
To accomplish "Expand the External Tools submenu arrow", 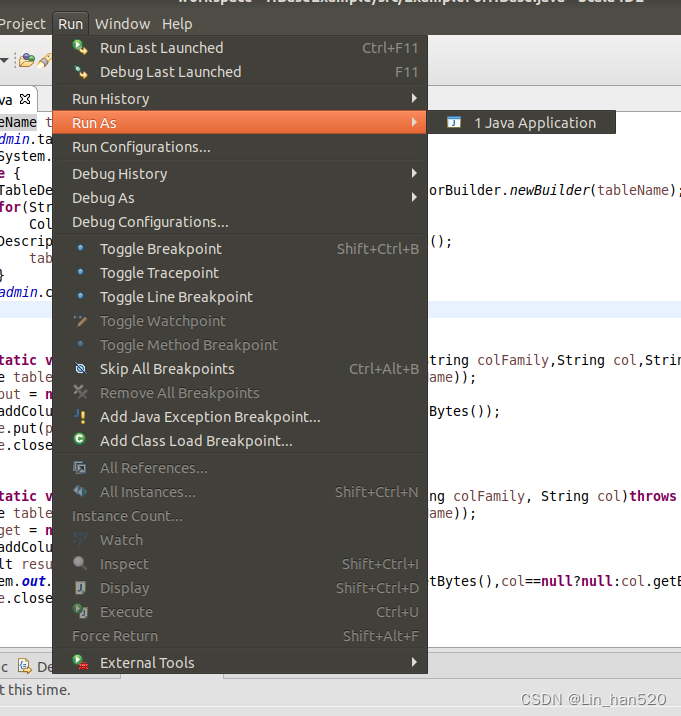I will [414, 662].
